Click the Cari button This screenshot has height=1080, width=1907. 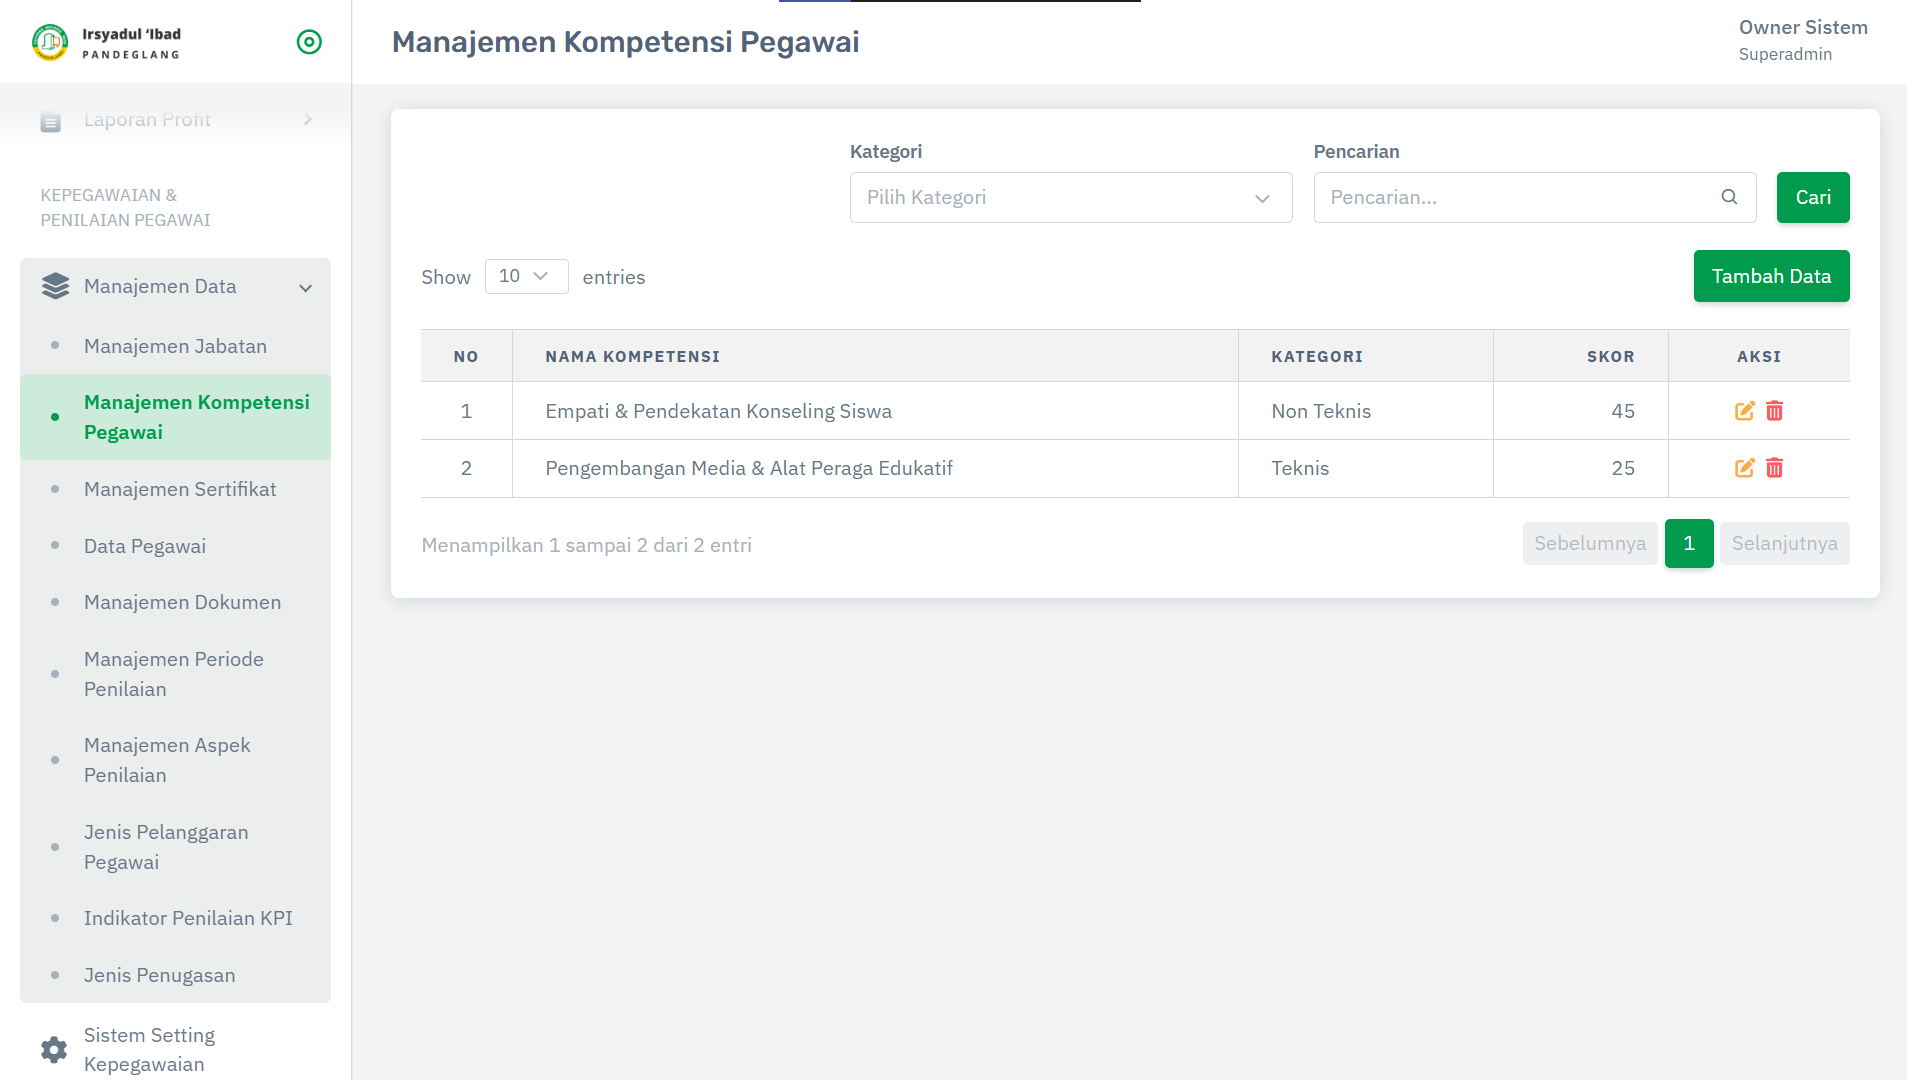[x=1813, y=197]
